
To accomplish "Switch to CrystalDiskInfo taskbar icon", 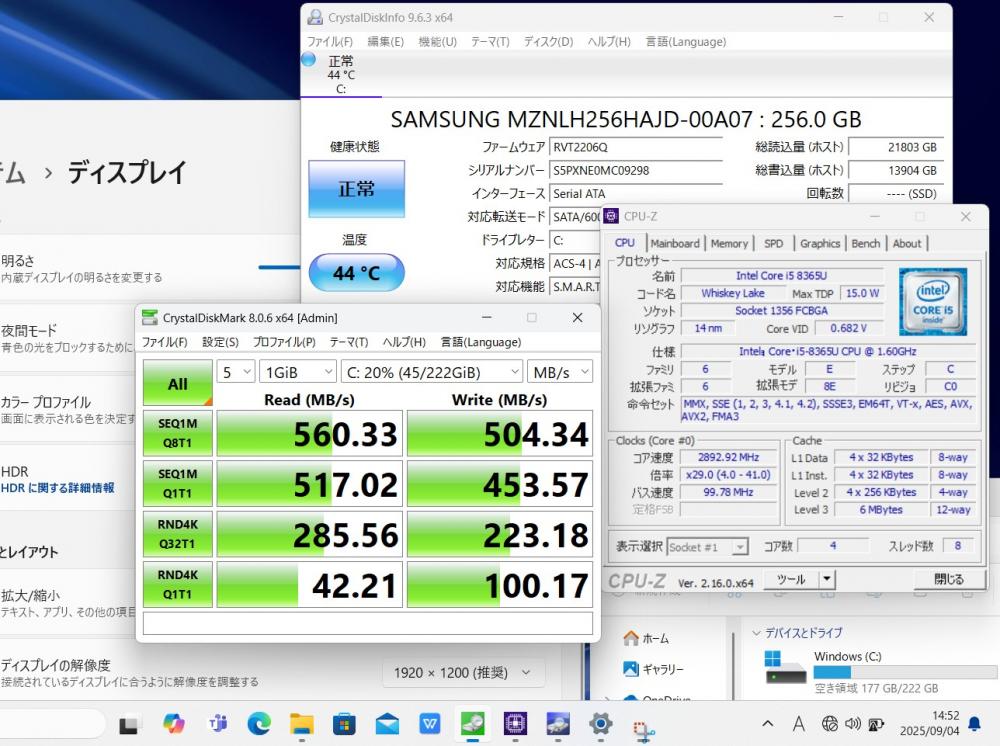I will pyautogui.click(x=558, y=724).
